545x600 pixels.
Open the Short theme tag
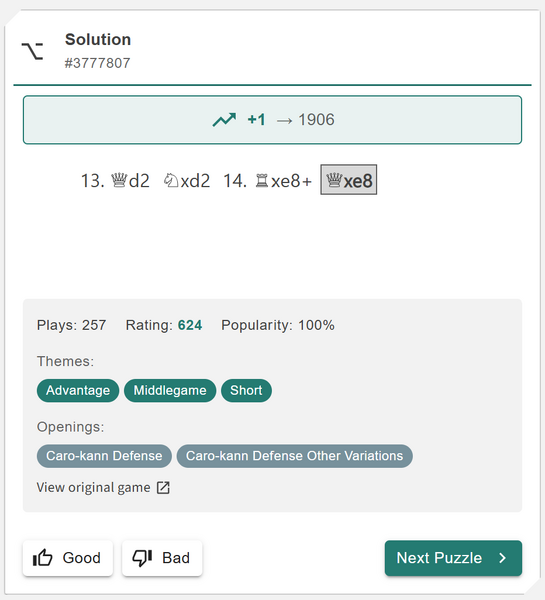246,390
